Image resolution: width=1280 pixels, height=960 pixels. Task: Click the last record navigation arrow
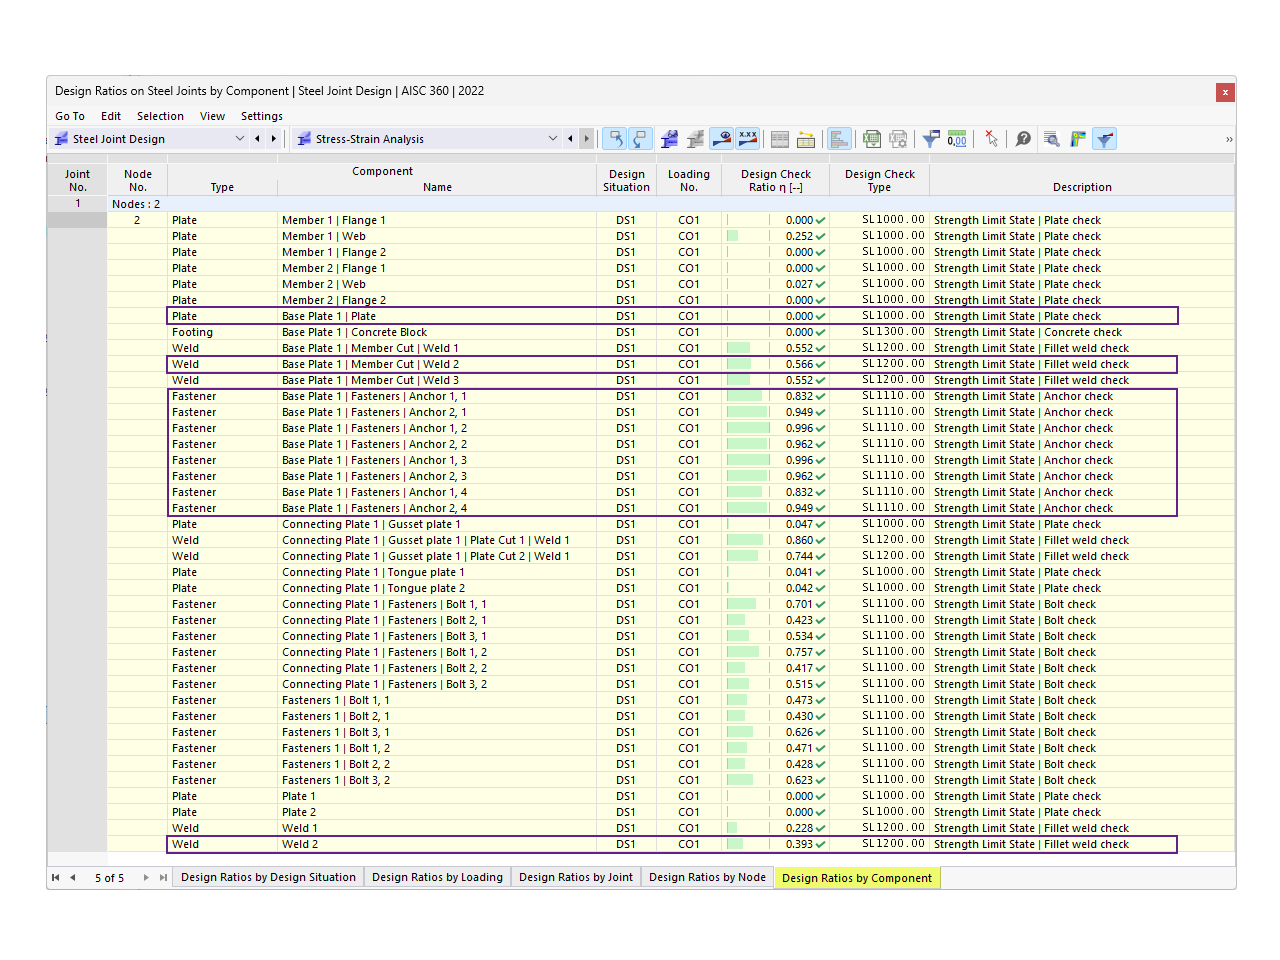(163, 877)
